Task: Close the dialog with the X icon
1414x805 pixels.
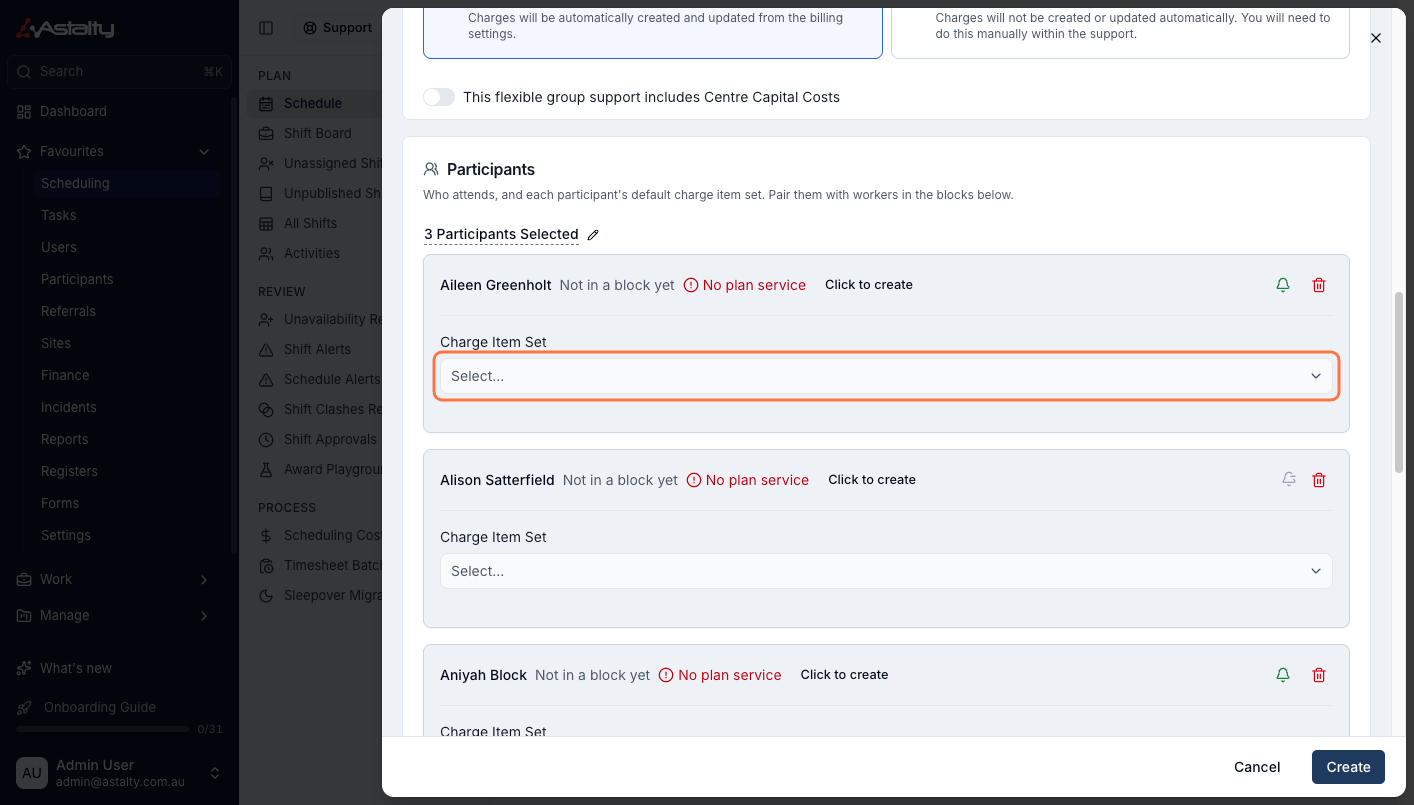Action: pos(1375,38)
